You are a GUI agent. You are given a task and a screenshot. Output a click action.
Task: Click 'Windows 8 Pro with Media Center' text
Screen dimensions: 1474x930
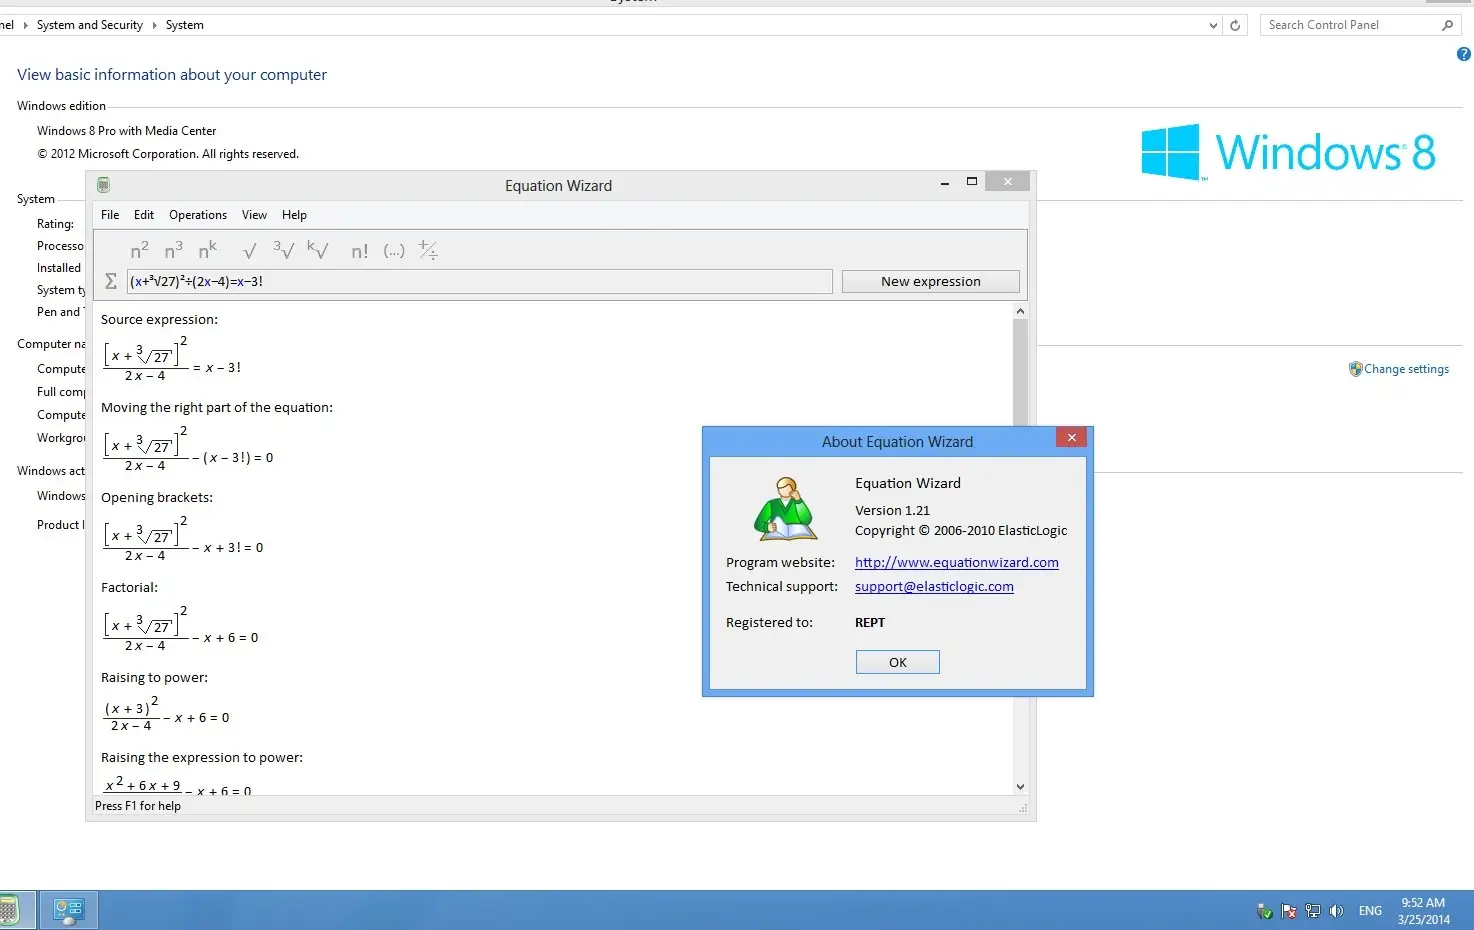click(127, 131)
